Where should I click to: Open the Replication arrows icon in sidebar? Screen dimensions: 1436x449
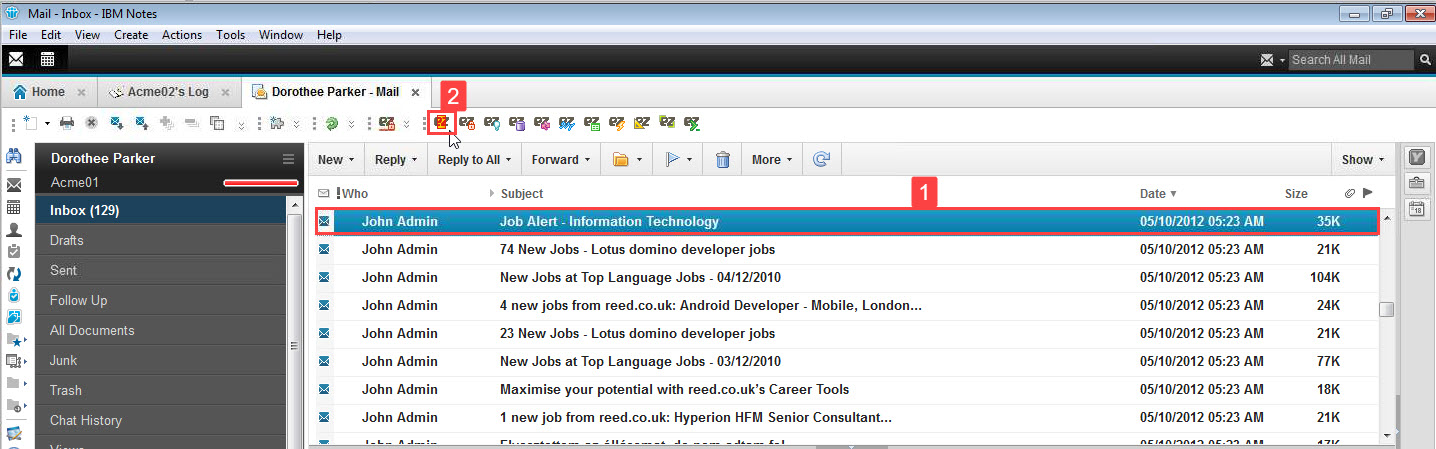[x=14, y=273]
